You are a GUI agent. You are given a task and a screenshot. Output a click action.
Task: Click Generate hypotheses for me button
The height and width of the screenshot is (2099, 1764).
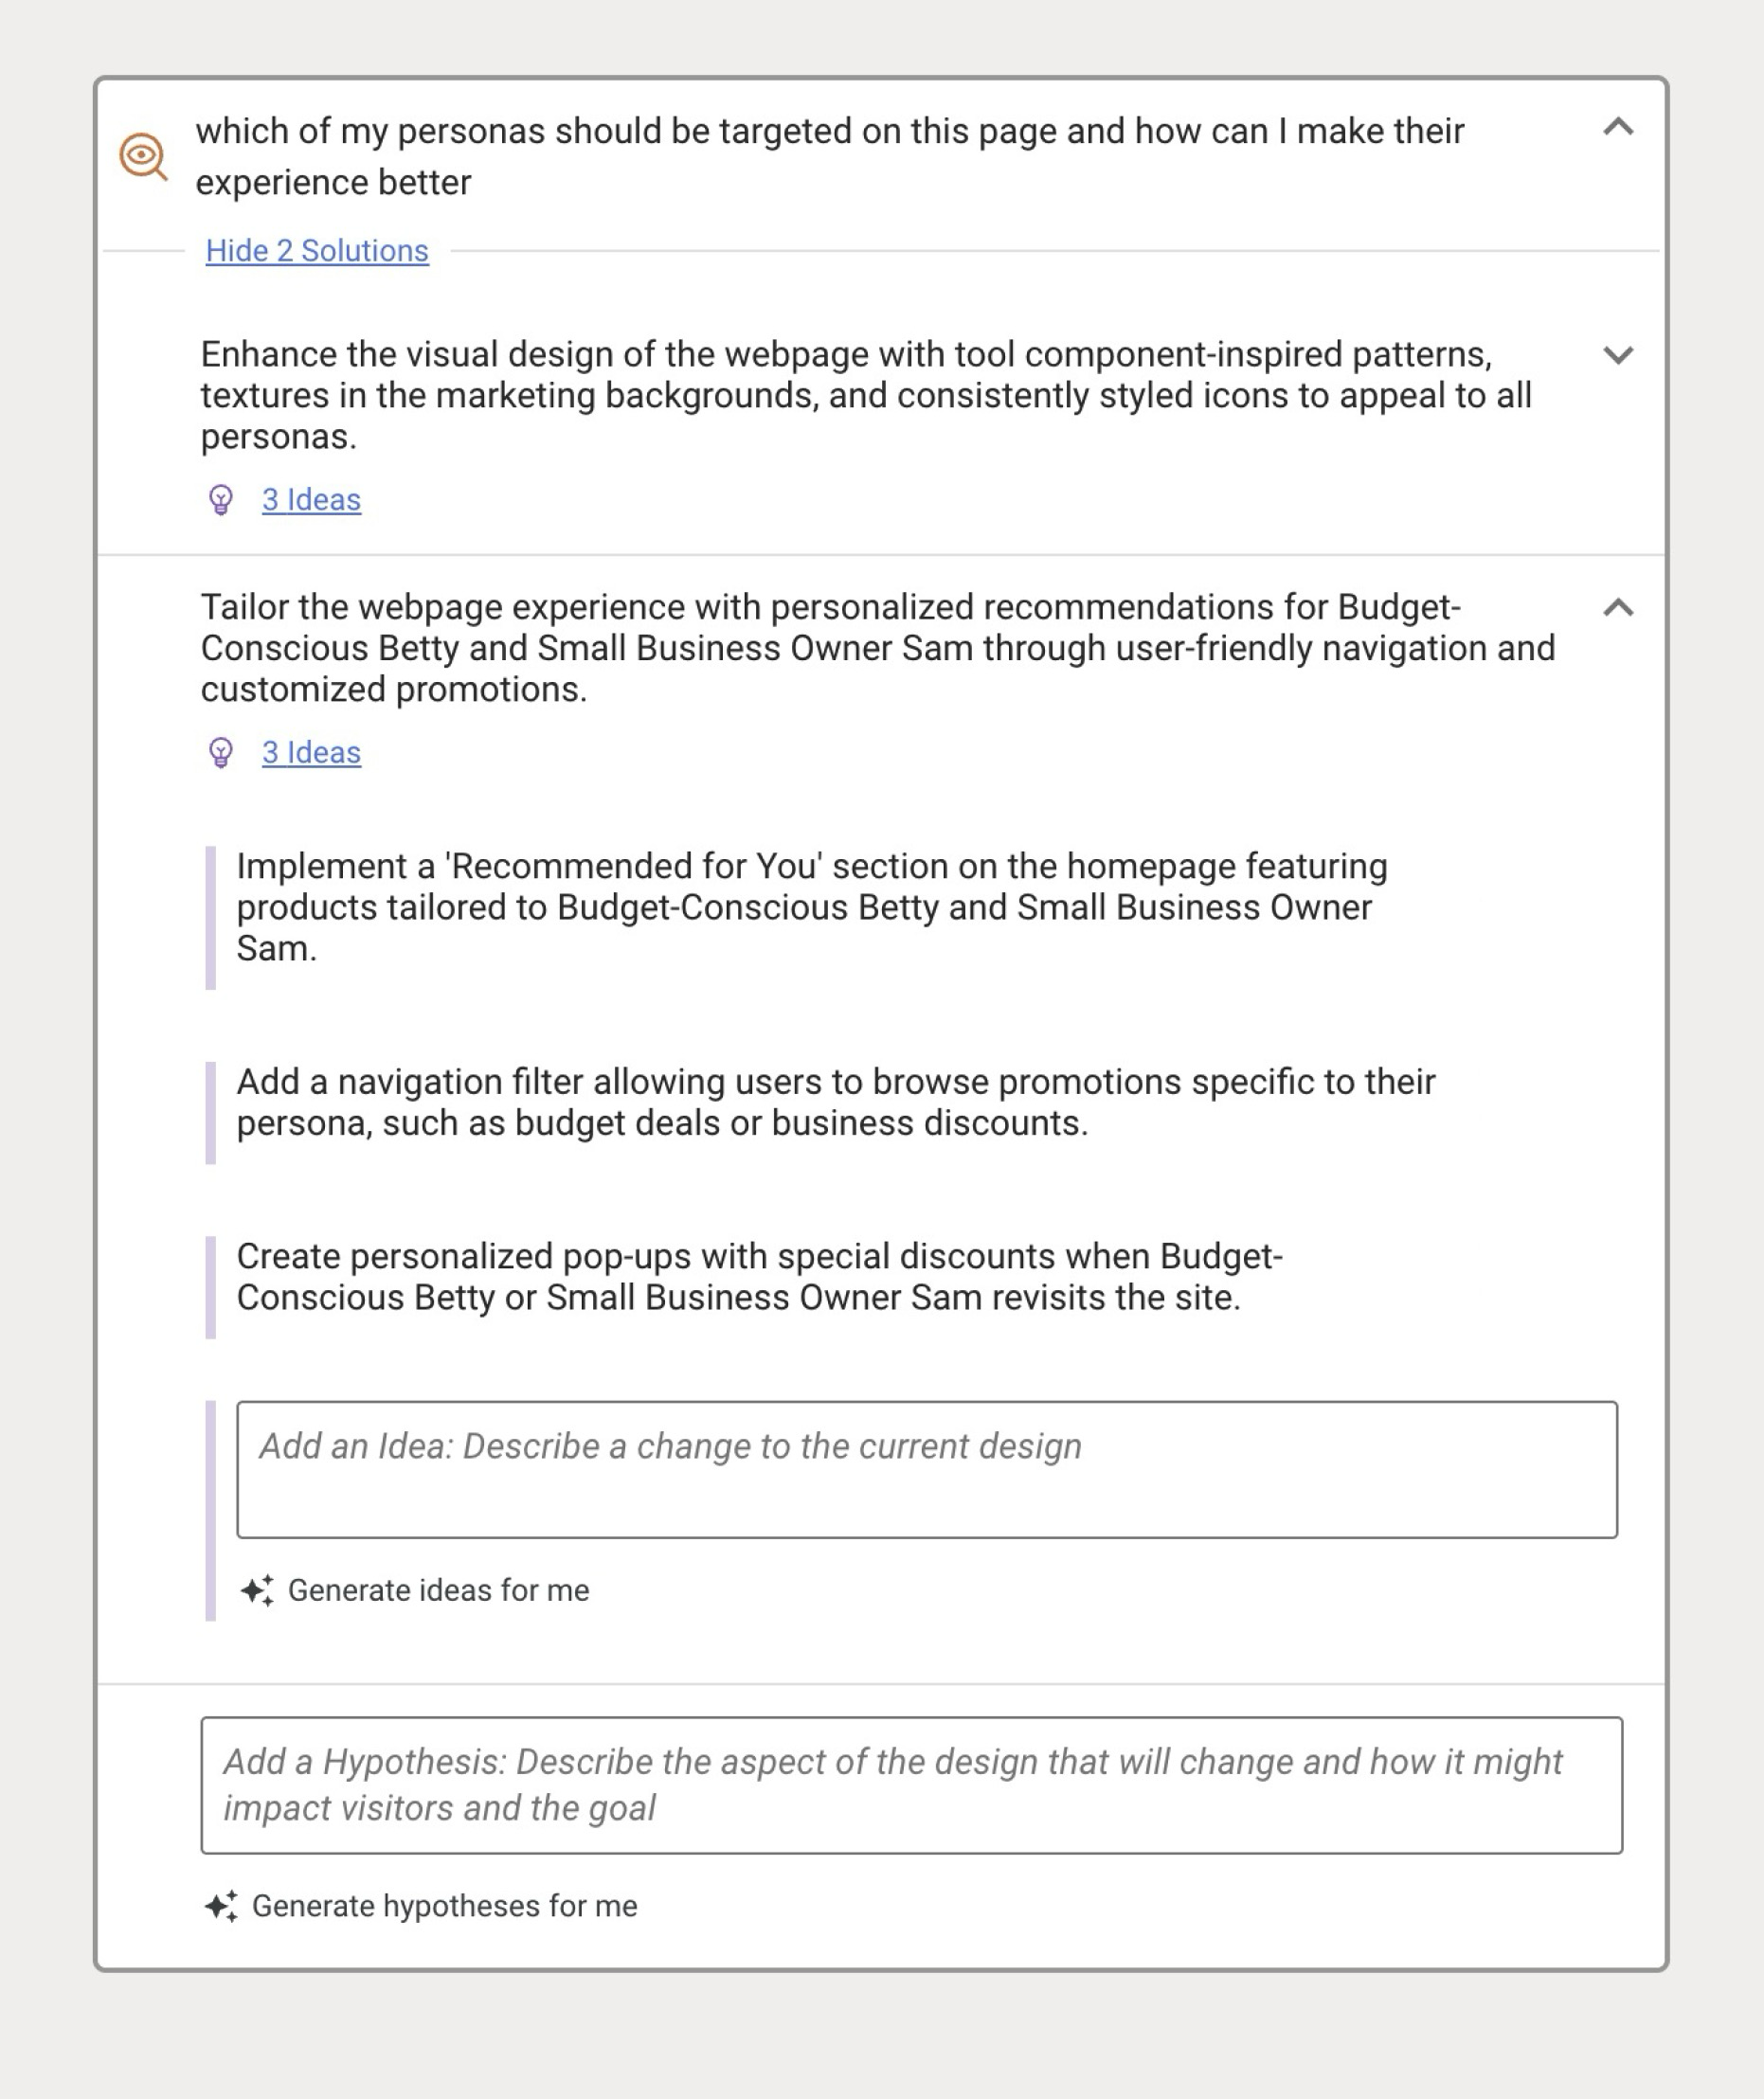coord(421,1906)
